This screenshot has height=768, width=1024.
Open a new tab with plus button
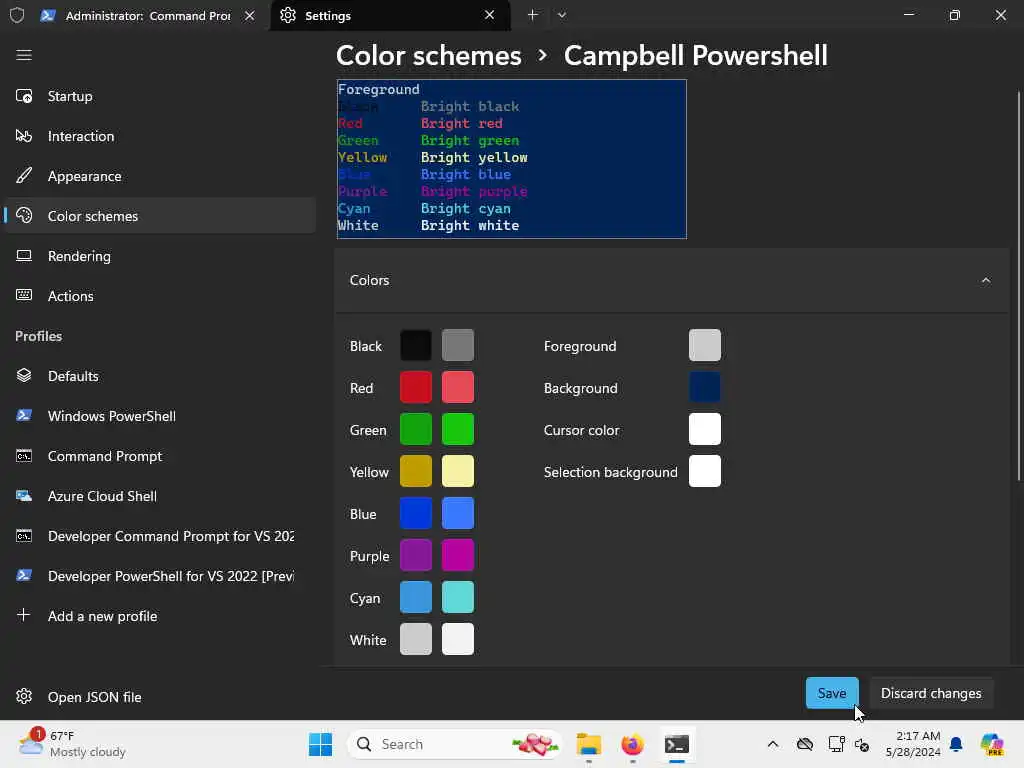click(x=533, y=14)
